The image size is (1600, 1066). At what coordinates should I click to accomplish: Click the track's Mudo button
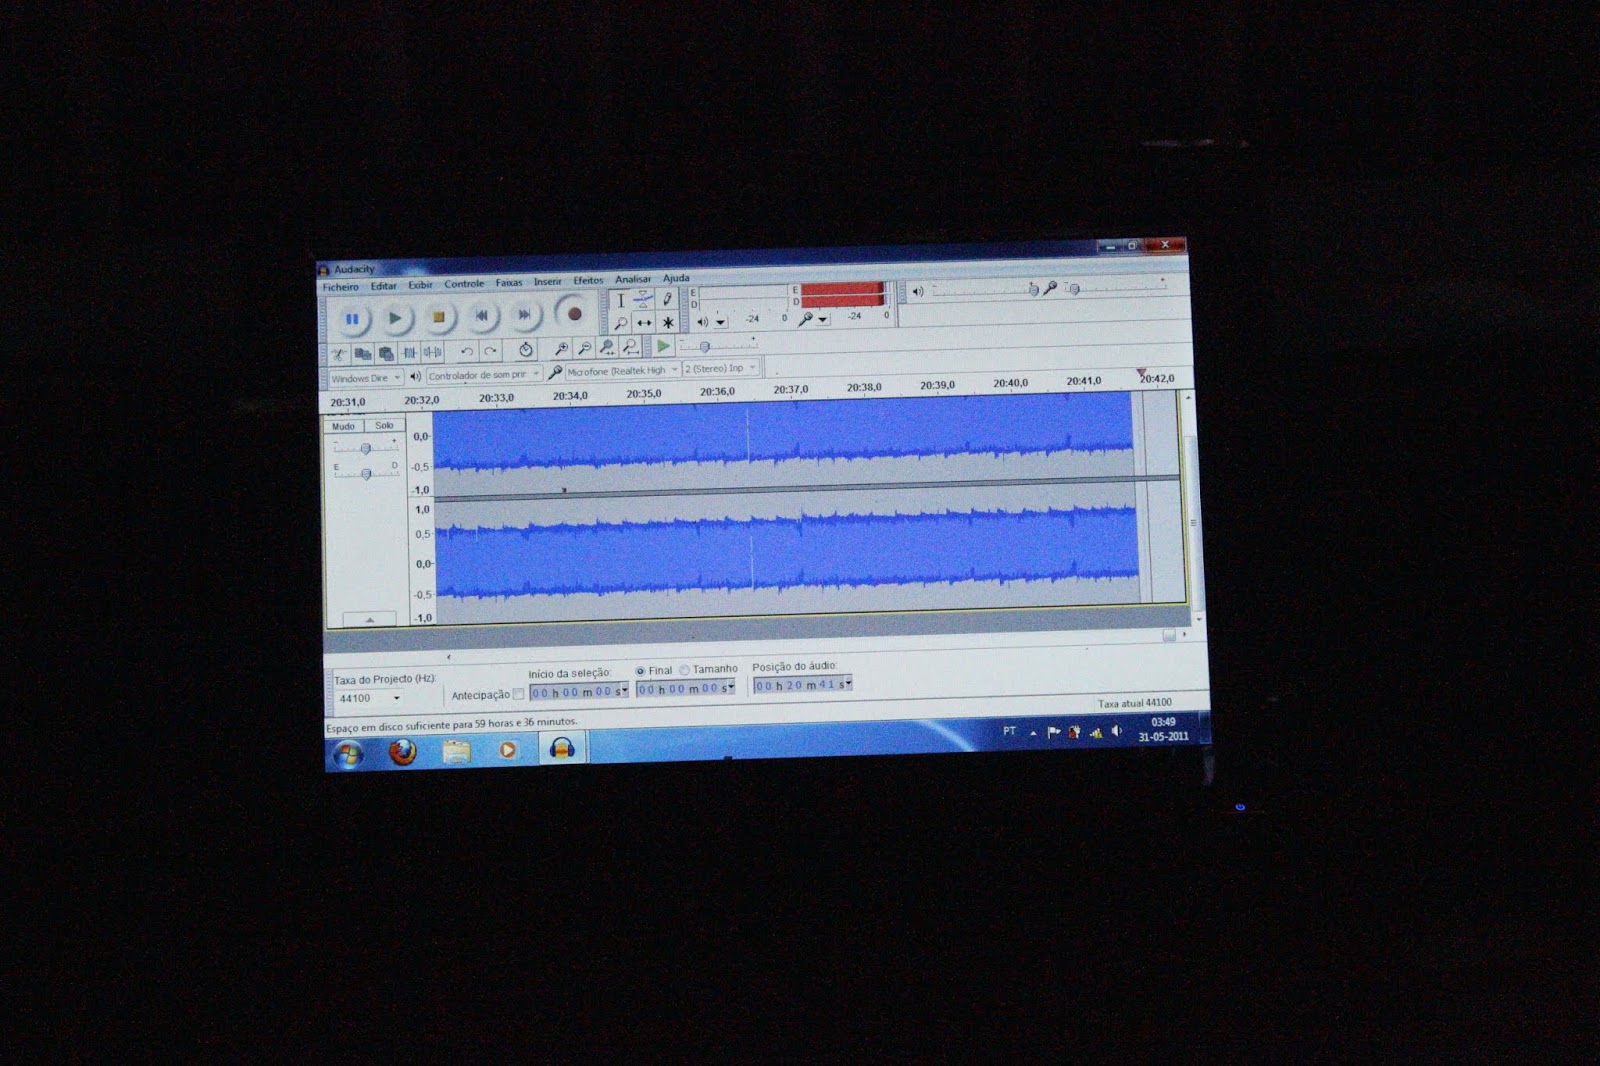pos(343,426)
